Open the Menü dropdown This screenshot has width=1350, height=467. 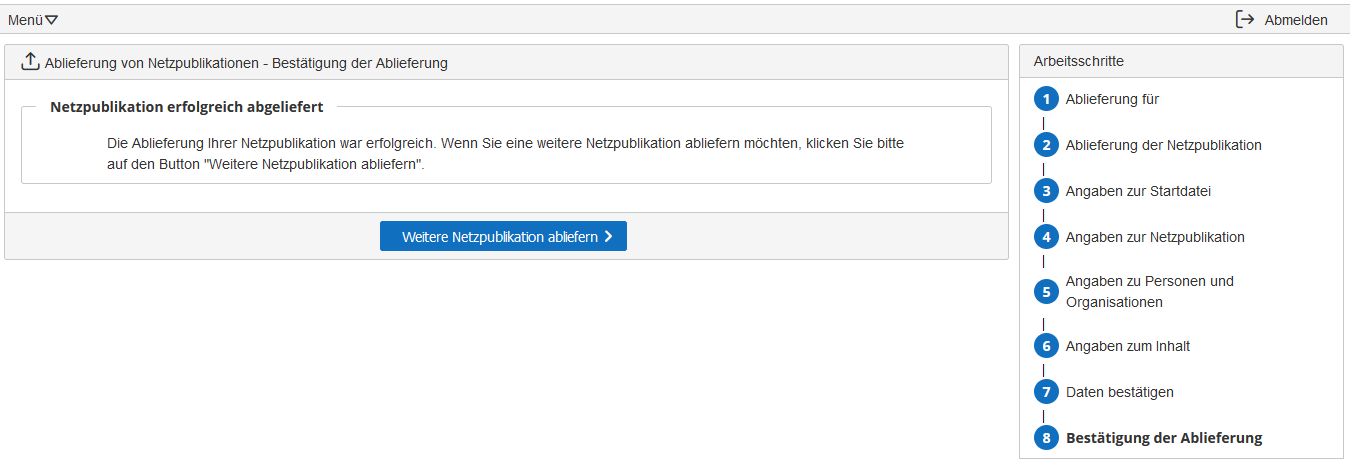tap(33, 19)
